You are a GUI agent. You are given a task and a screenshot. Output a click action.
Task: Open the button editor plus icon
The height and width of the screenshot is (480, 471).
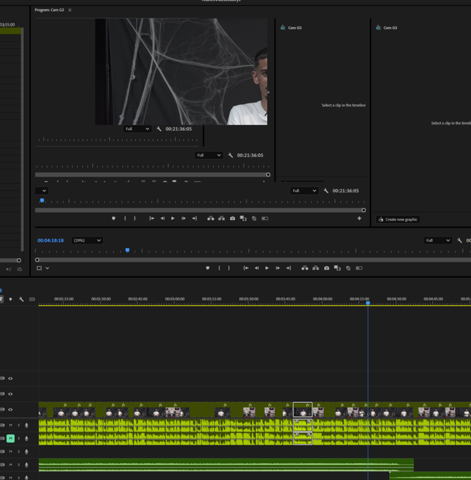(359, 219)
